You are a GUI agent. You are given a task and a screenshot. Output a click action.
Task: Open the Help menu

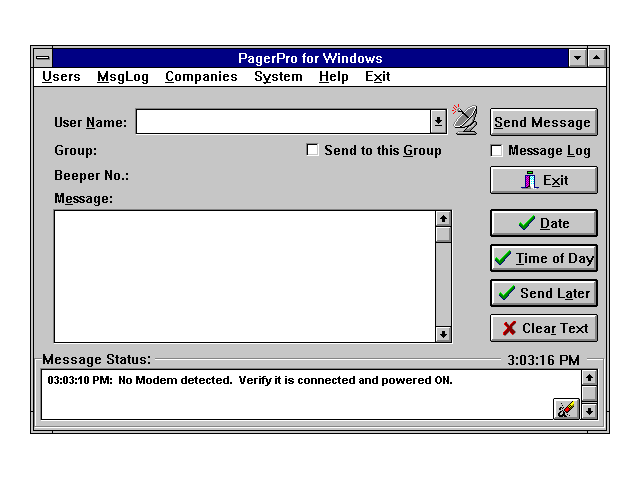[334, 76]
